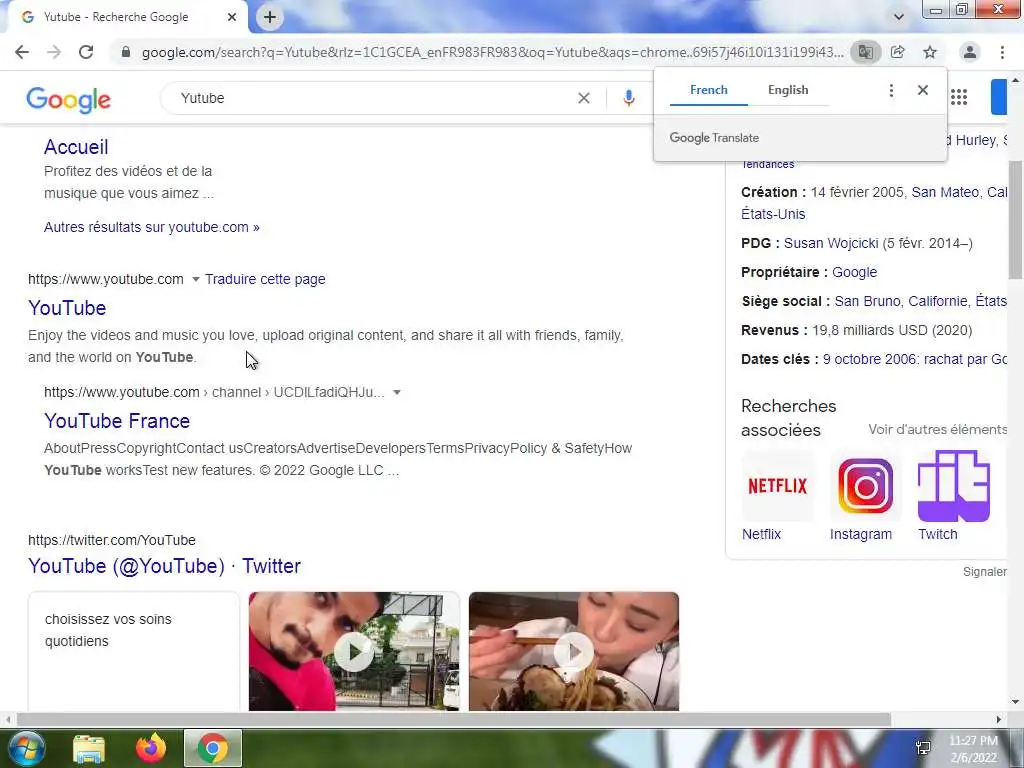The height and width of the screenshot is (768, 1024).
Task: Open the Twitch logo thumbnail
Action: click(x=953, y=486)
